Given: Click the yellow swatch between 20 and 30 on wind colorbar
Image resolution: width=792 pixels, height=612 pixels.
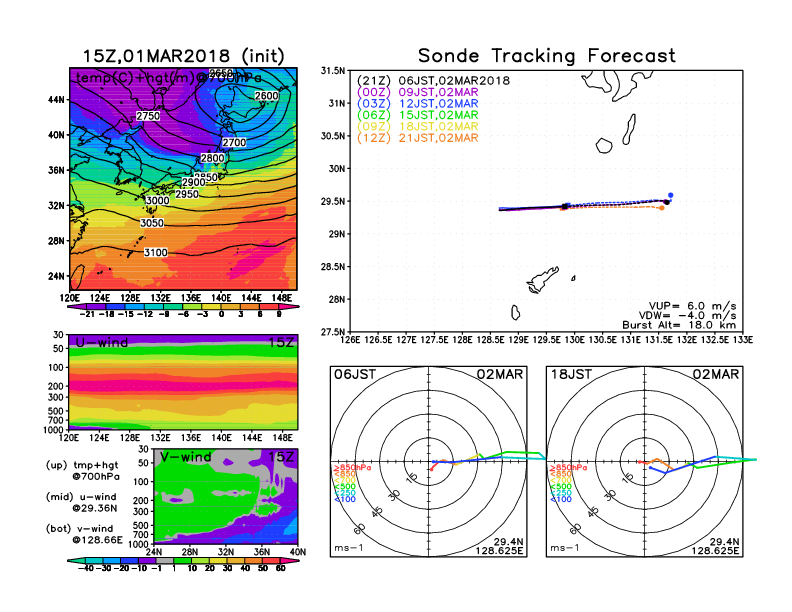Looking at the screenshot, I should coord(218,561).
